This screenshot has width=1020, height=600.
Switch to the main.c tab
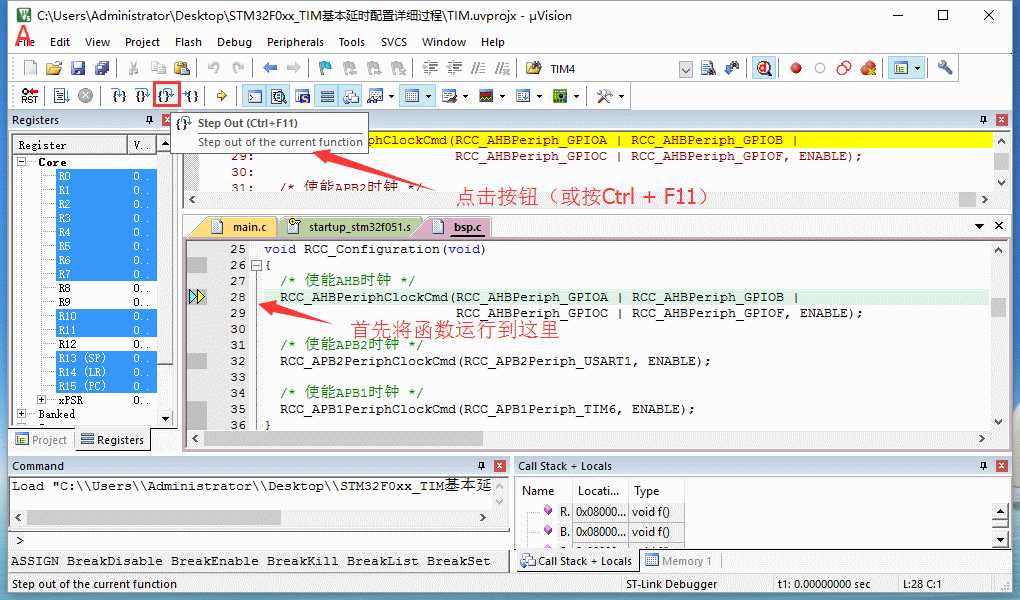(x=242, y=226)
